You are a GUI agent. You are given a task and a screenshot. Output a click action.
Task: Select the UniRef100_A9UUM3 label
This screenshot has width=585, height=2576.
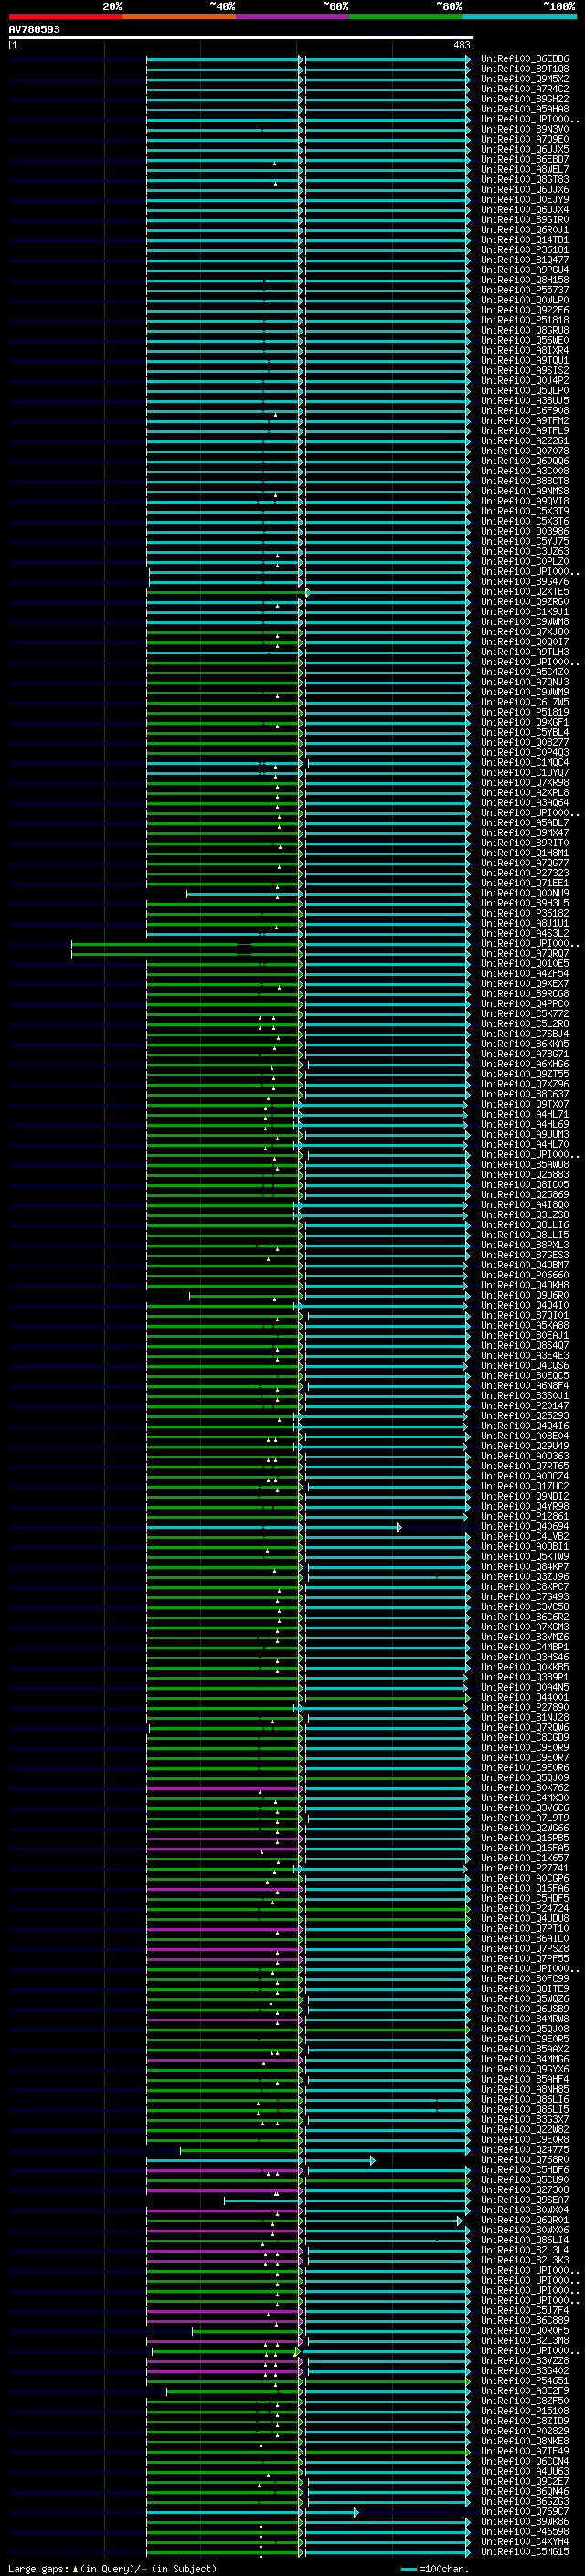[524, 1134]
